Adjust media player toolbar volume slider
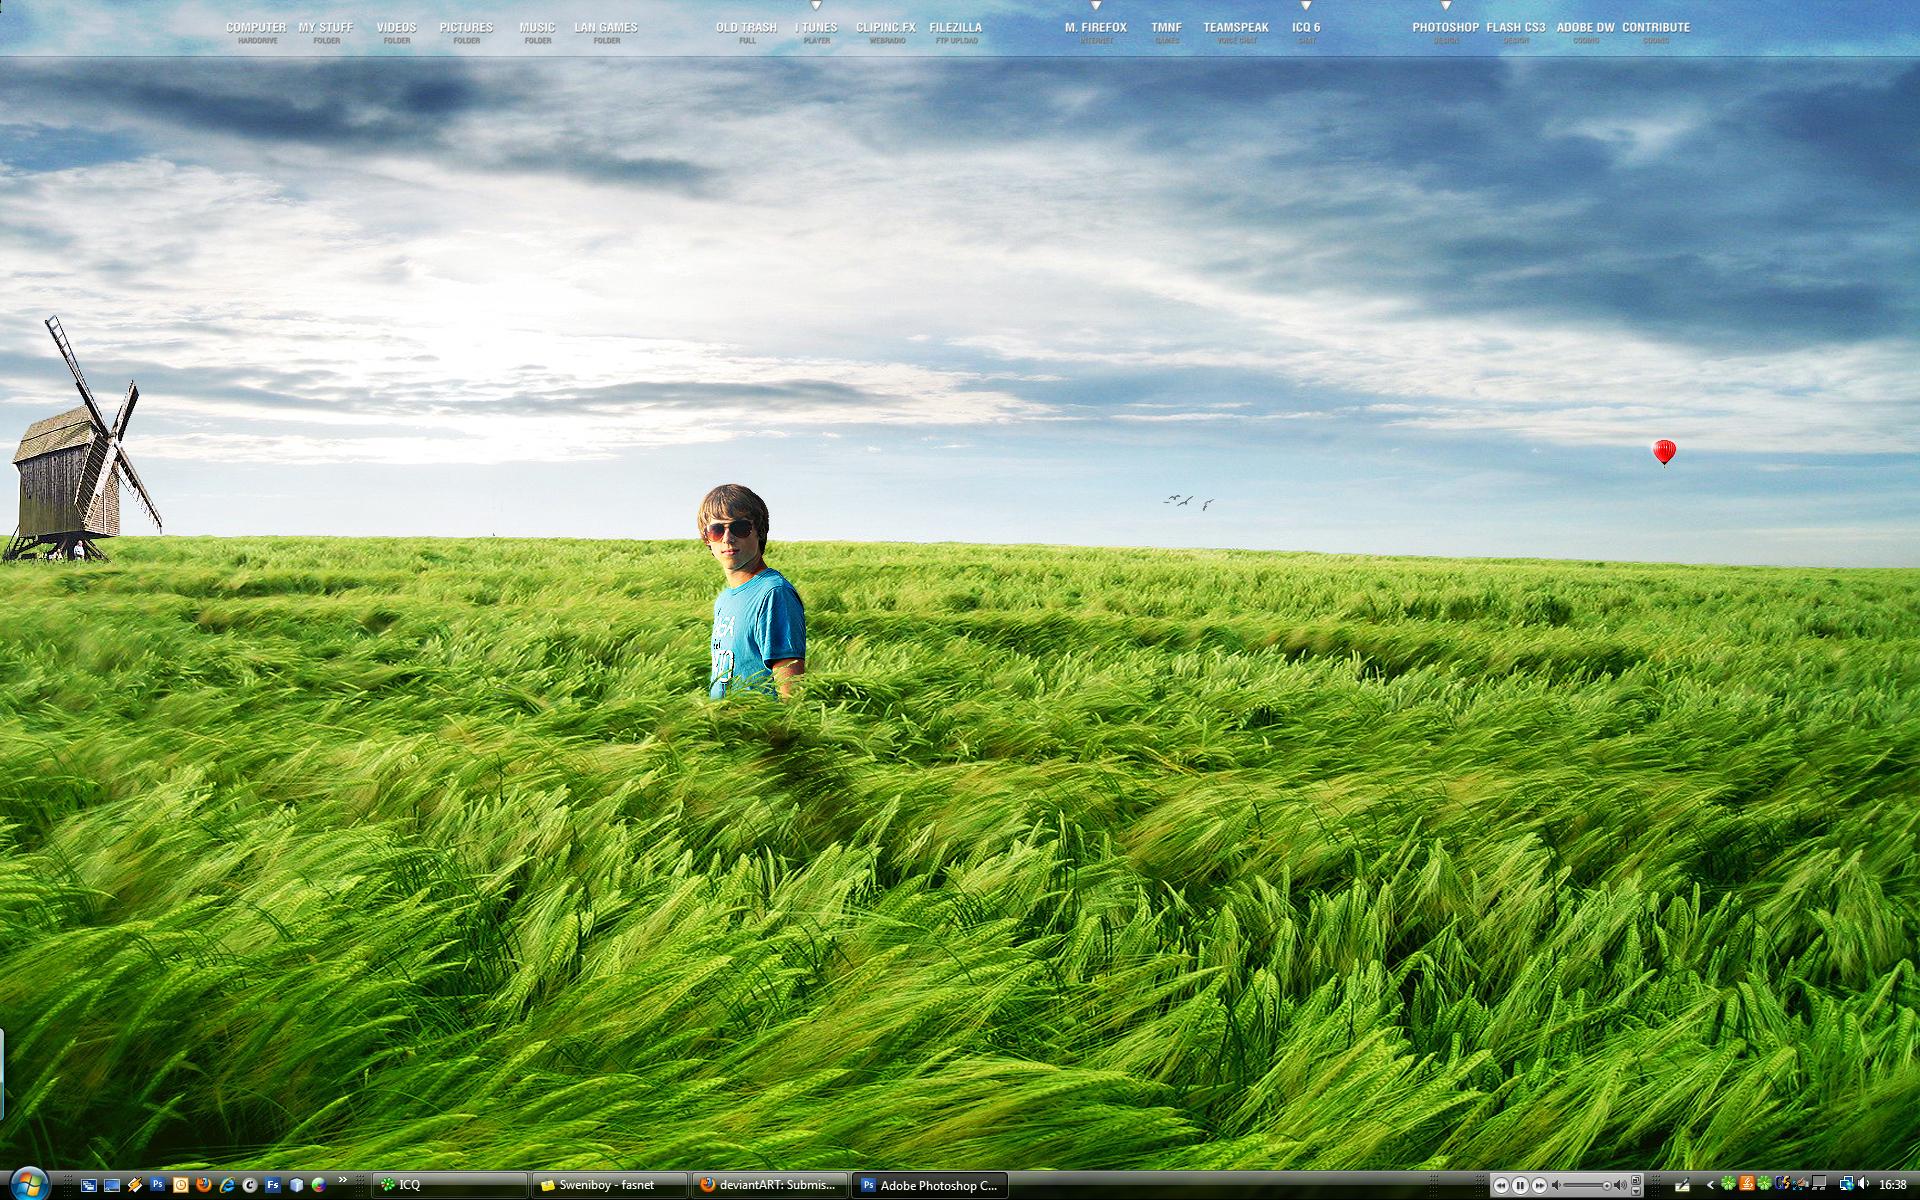This screenshot has height=1200, width=1920. (x=1587, y=1185)
